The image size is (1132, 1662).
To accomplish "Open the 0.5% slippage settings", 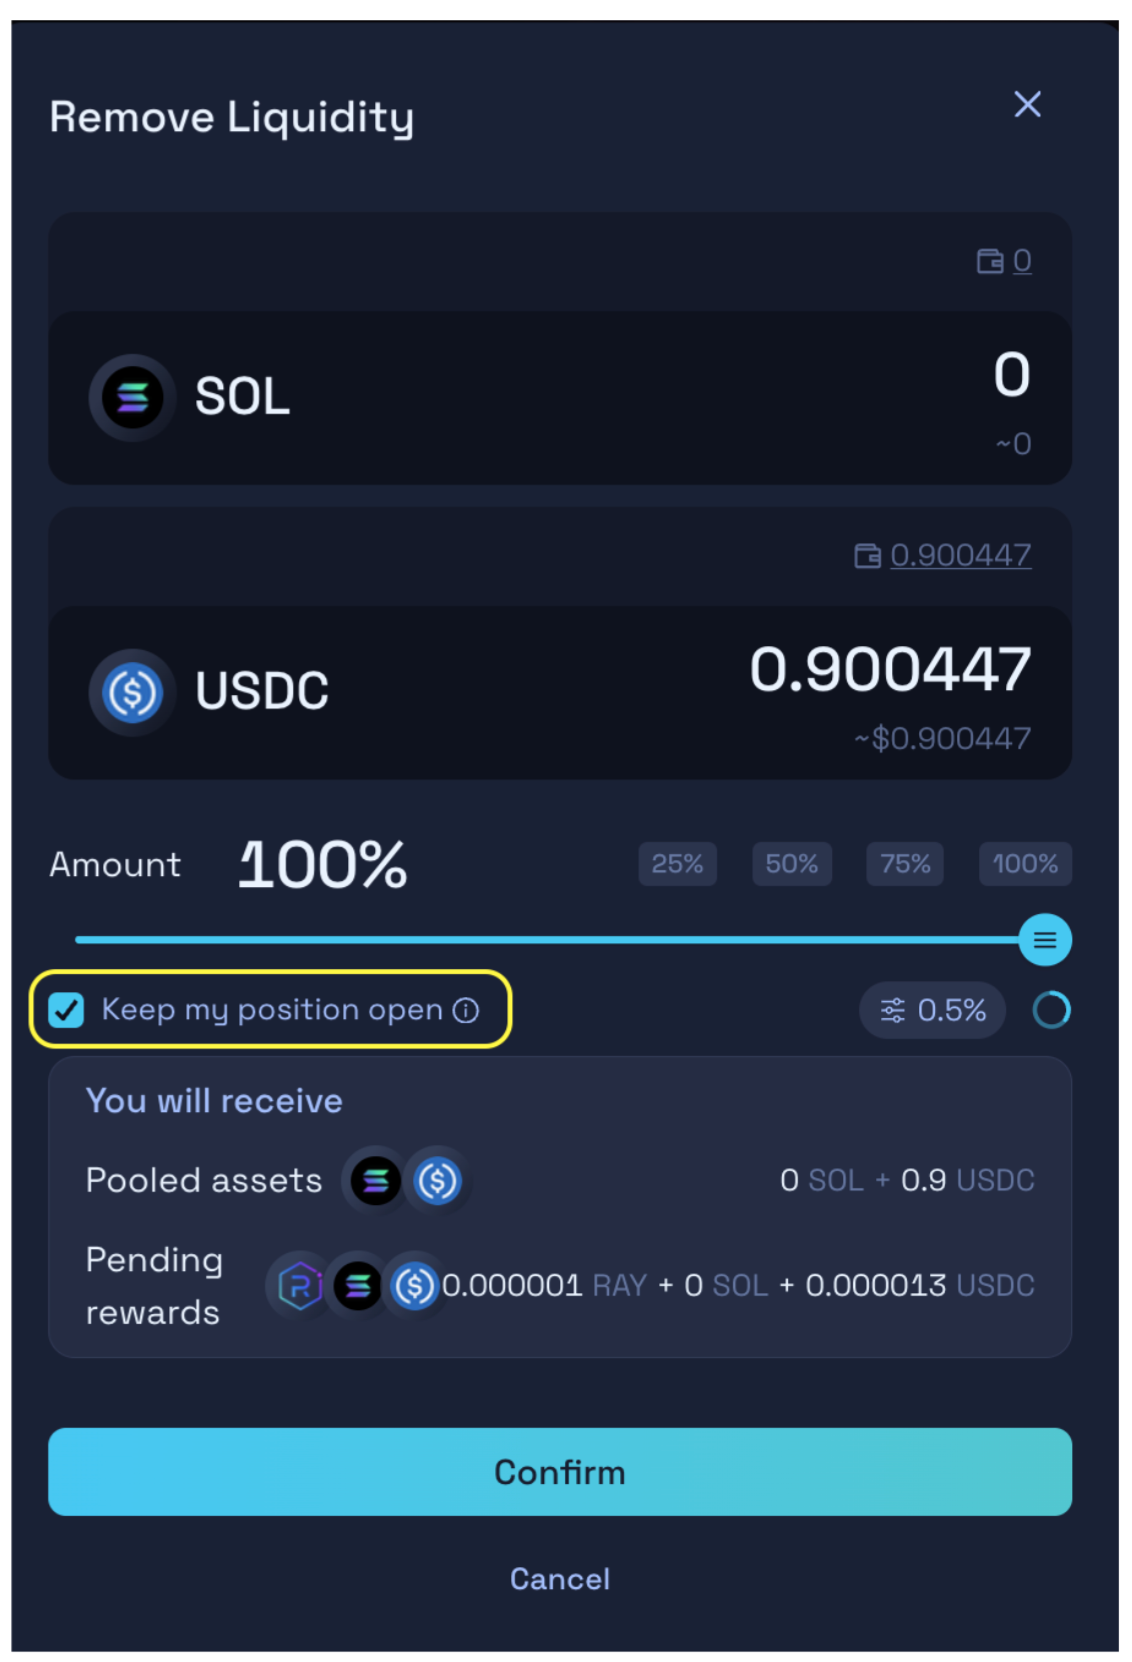I will [932, 1010].
